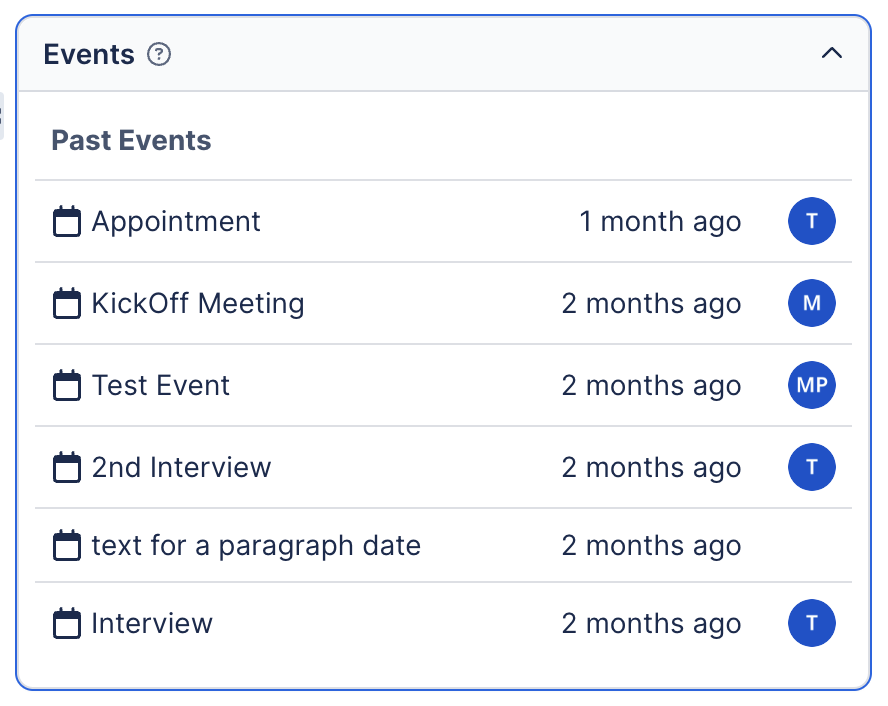Click the calendar icon beside Appointment

[x=66, y=222]
